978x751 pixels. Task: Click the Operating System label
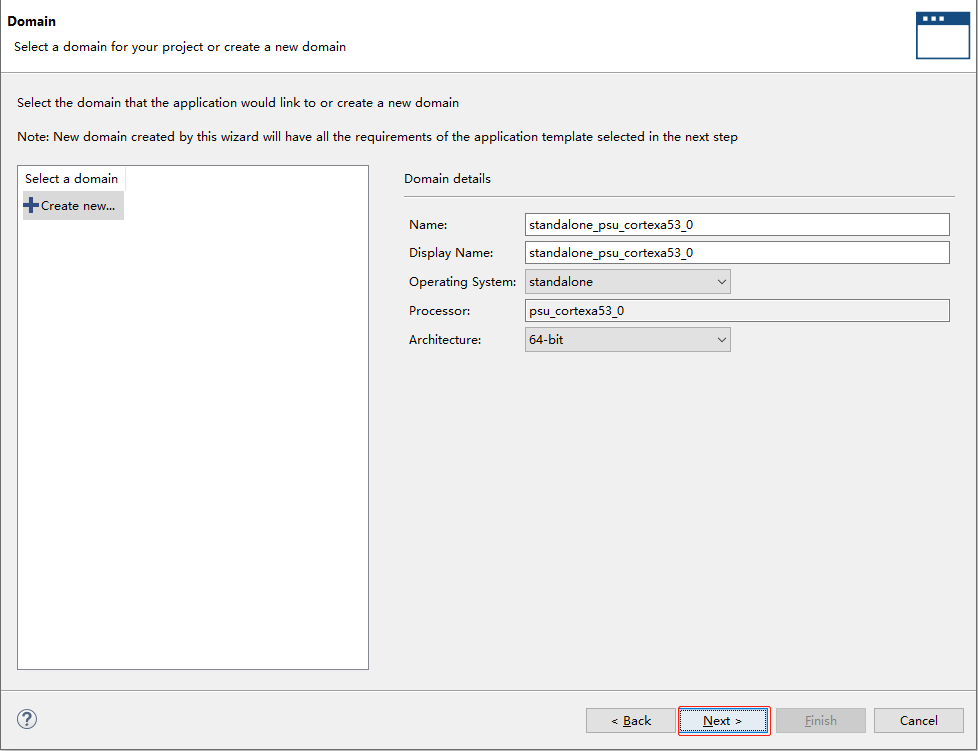462,281
